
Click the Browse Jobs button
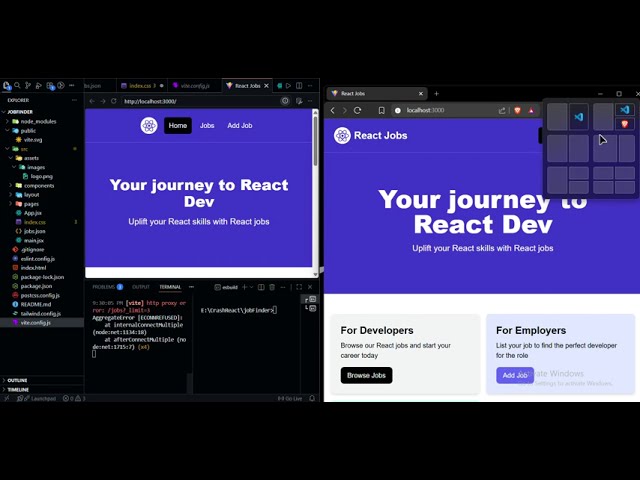coord(366,376)
